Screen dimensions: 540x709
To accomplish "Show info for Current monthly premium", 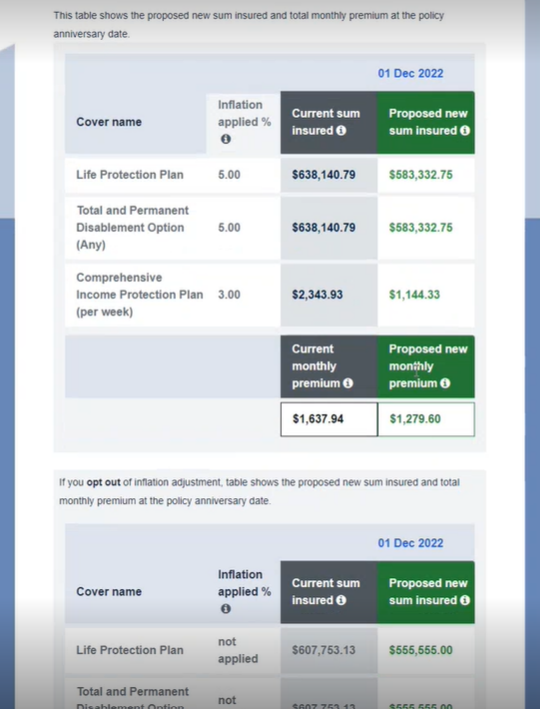I will 348,383.
